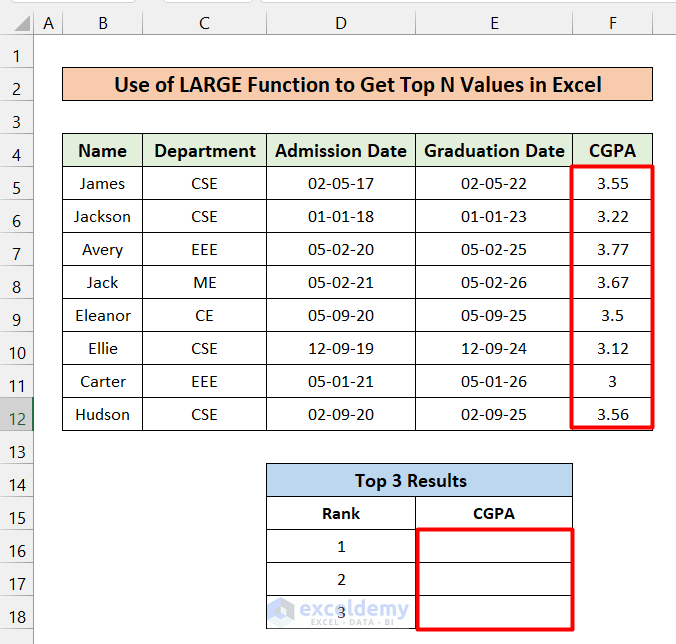676x644 pixels.
Task: Click graduation date 02-09-25
Action: [x=494, y=414]
